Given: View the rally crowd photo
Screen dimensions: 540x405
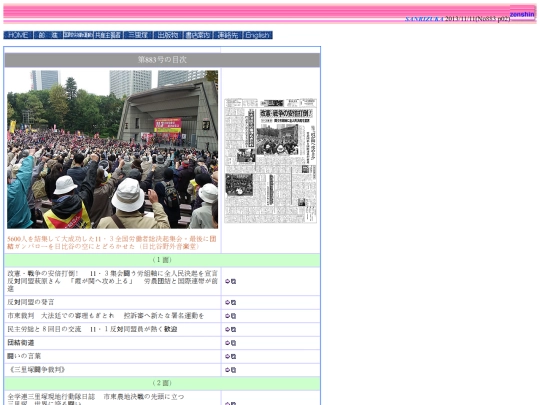Looking at the screenshot, I should [113, 149].
